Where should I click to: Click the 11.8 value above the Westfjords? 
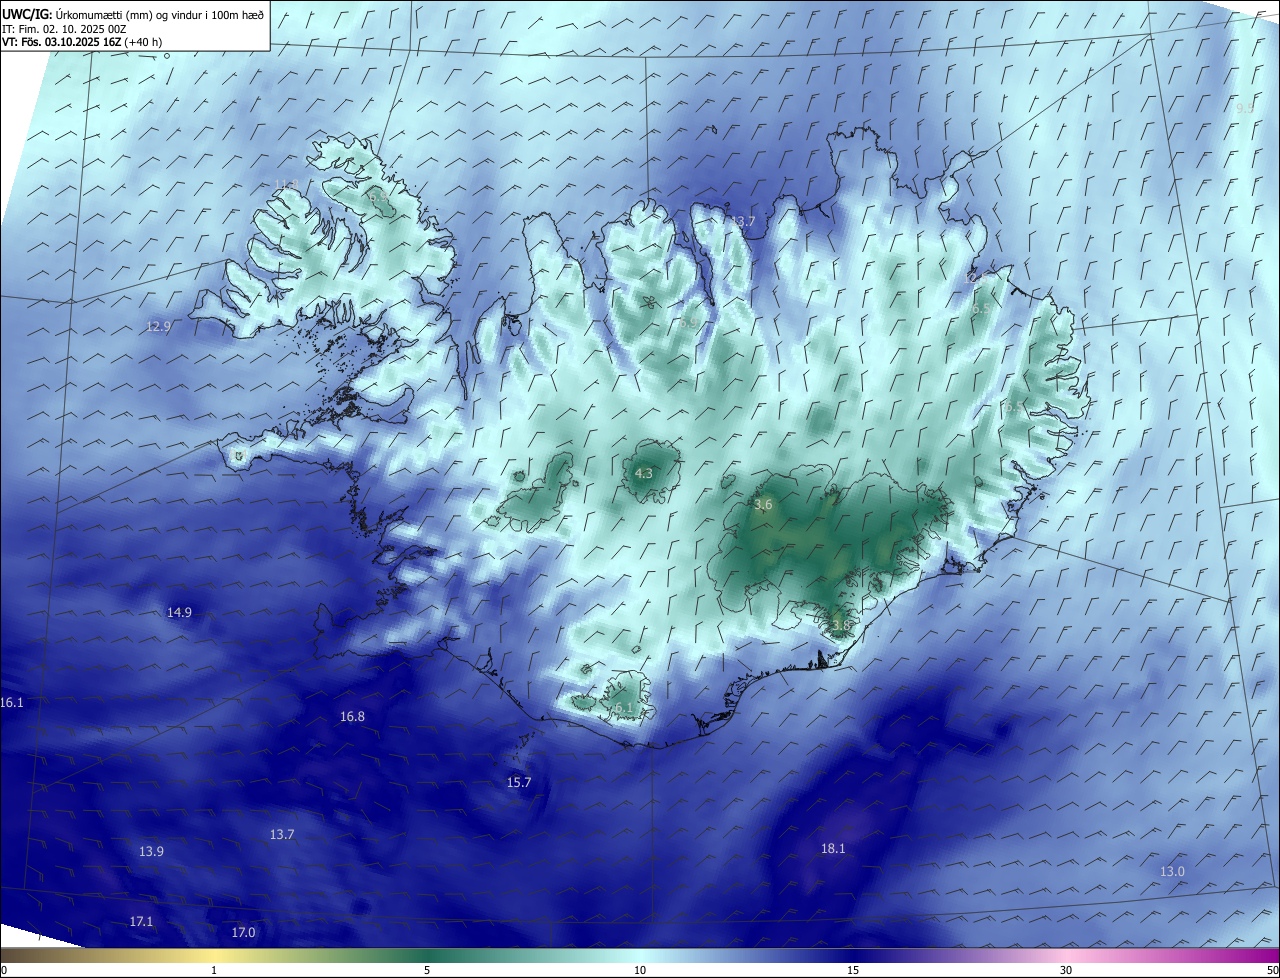click(287, 184)
